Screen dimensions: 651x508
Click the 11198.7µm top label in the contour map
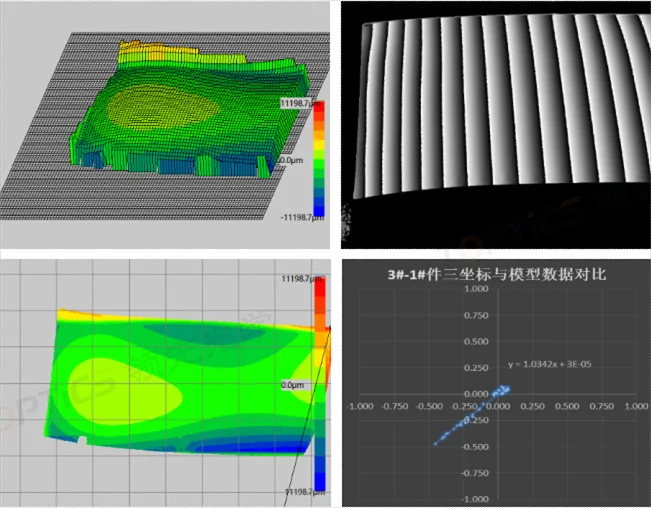tap(301, 279)
